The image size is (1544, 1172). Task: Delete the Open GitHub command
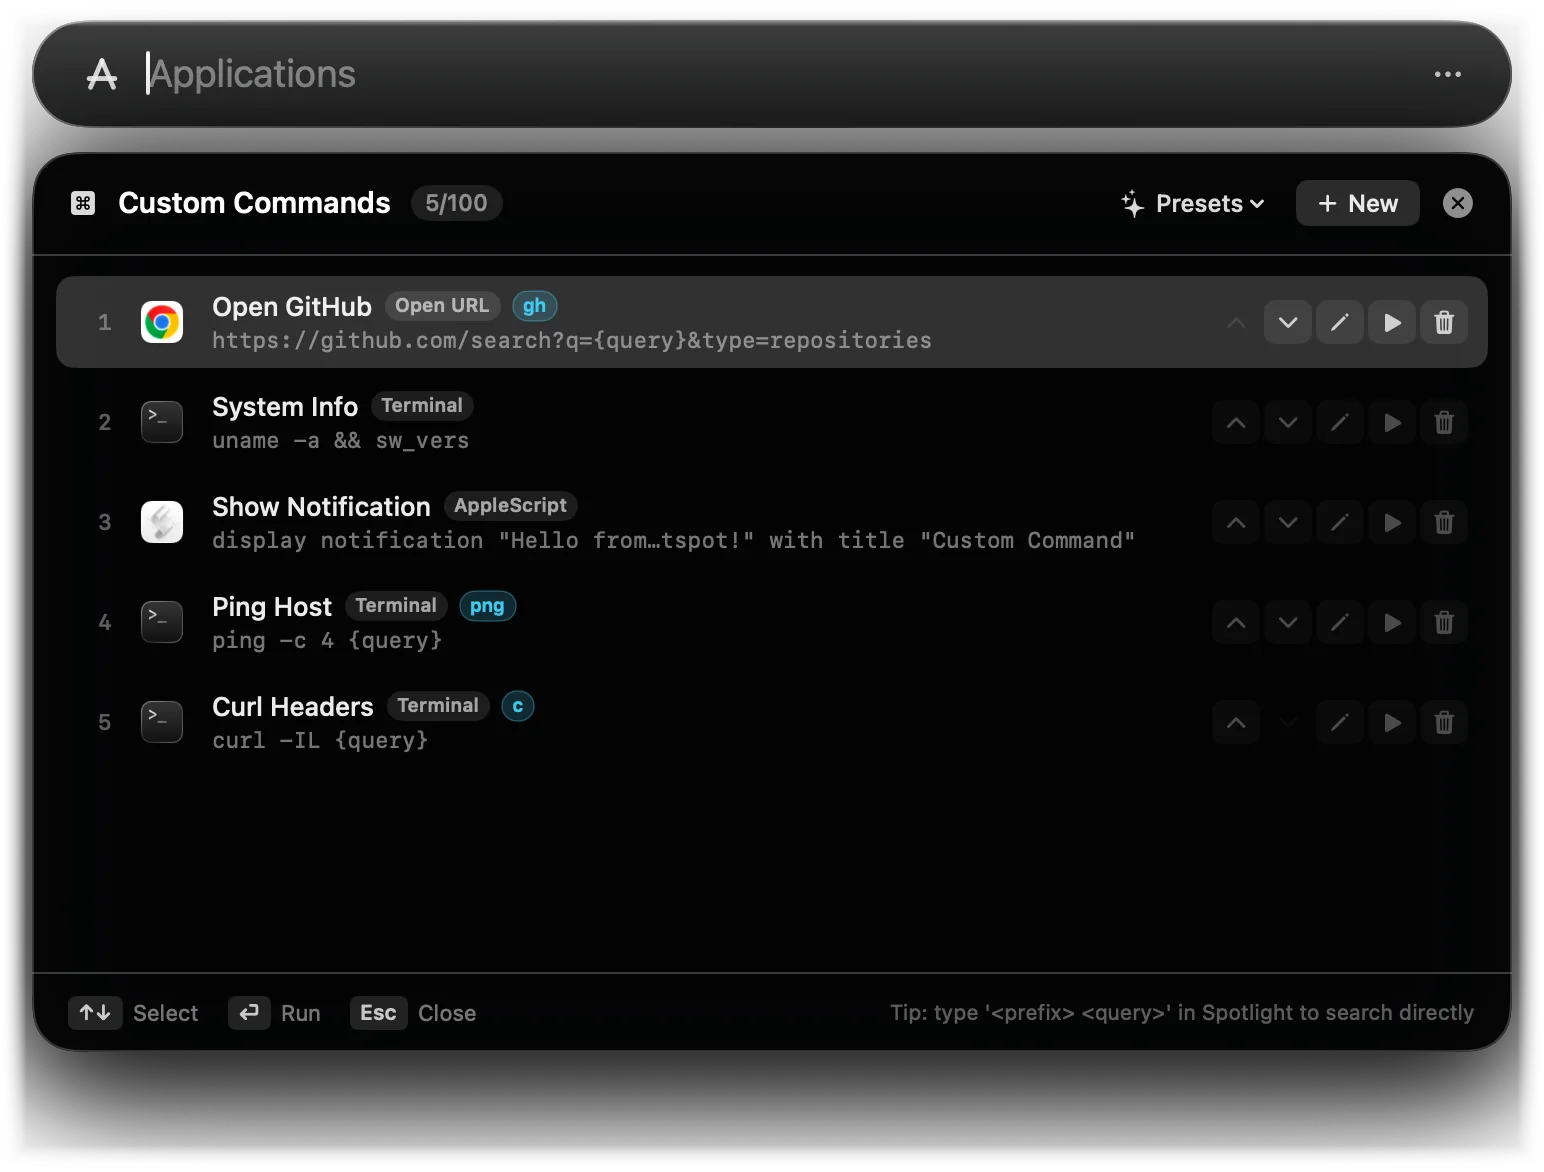(x=1444, y=322)
